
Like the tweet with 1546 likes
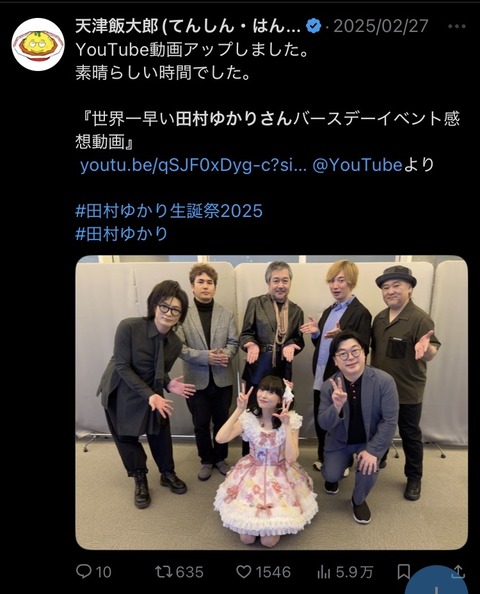coord(244,572)
